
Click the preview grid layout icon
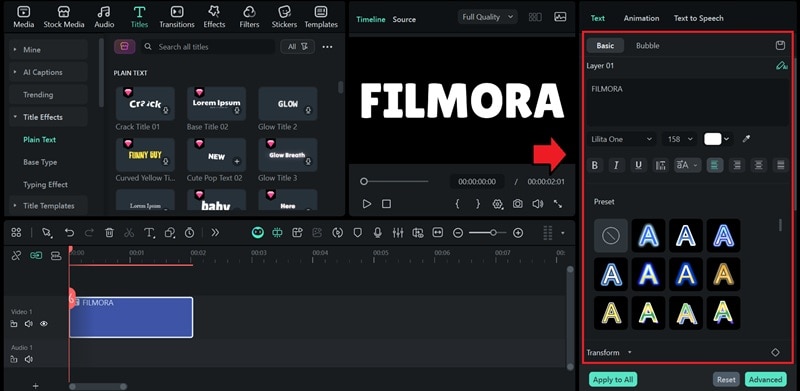535,17
